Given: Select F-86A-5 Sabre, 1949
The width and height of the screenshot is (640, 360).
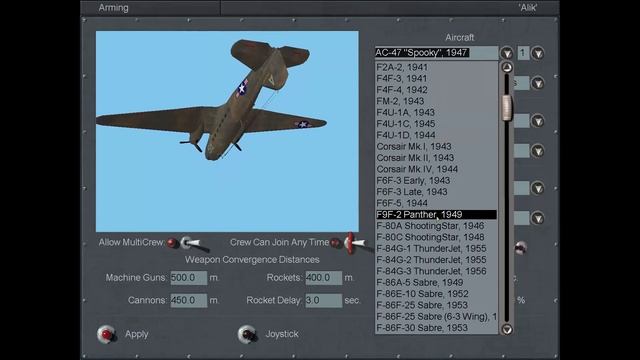Looking at the screenshot, I should (436, 282).
